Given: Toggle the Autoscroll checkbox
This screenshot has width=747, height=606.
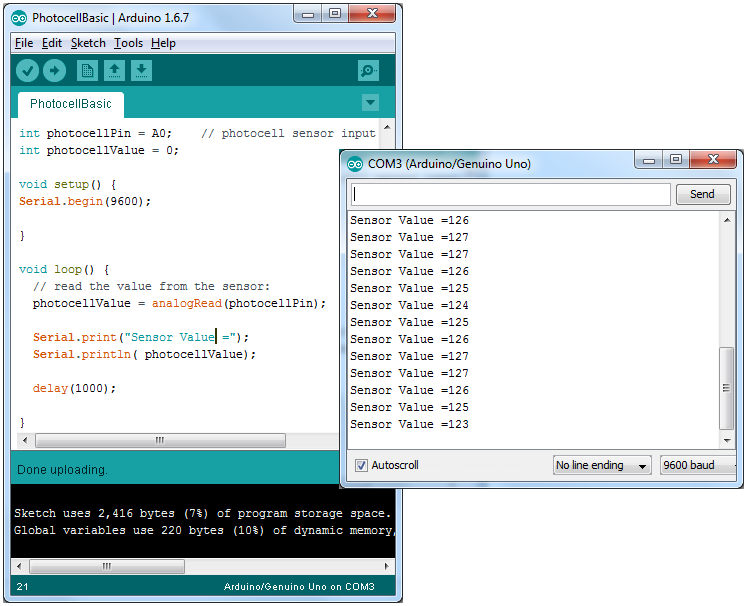Looking at the screenshot, I should [x=361, y=465].
